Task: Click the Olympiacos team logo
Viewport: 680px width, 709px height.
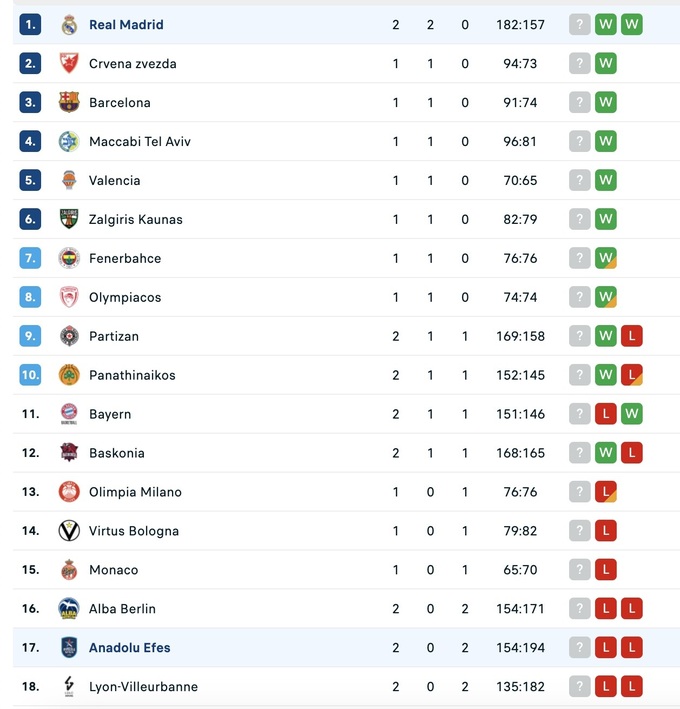Action: click(69, 298)
